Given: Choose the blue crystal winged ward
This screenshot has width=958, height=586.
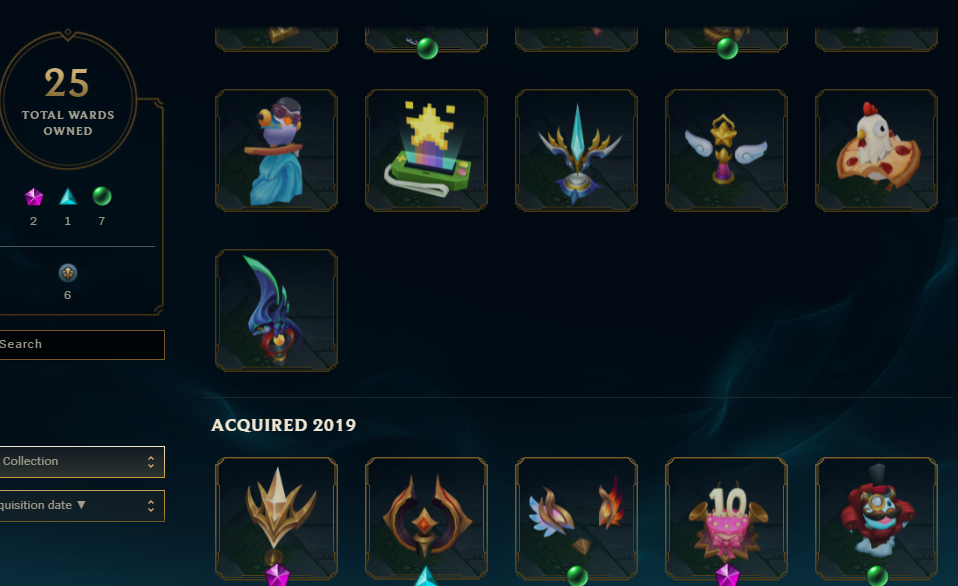Looking at the screenshot, I should click(576, 150).
